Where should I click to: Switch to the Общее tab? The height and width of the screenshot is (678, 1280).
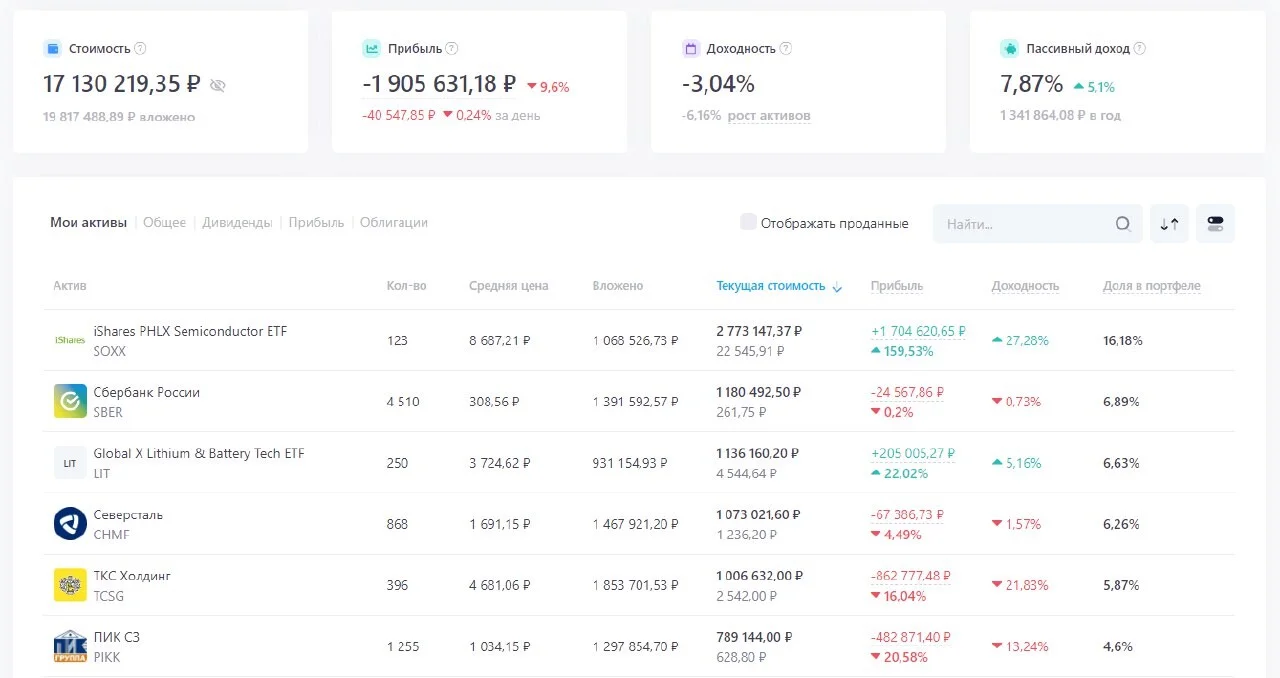coord(164,222)
